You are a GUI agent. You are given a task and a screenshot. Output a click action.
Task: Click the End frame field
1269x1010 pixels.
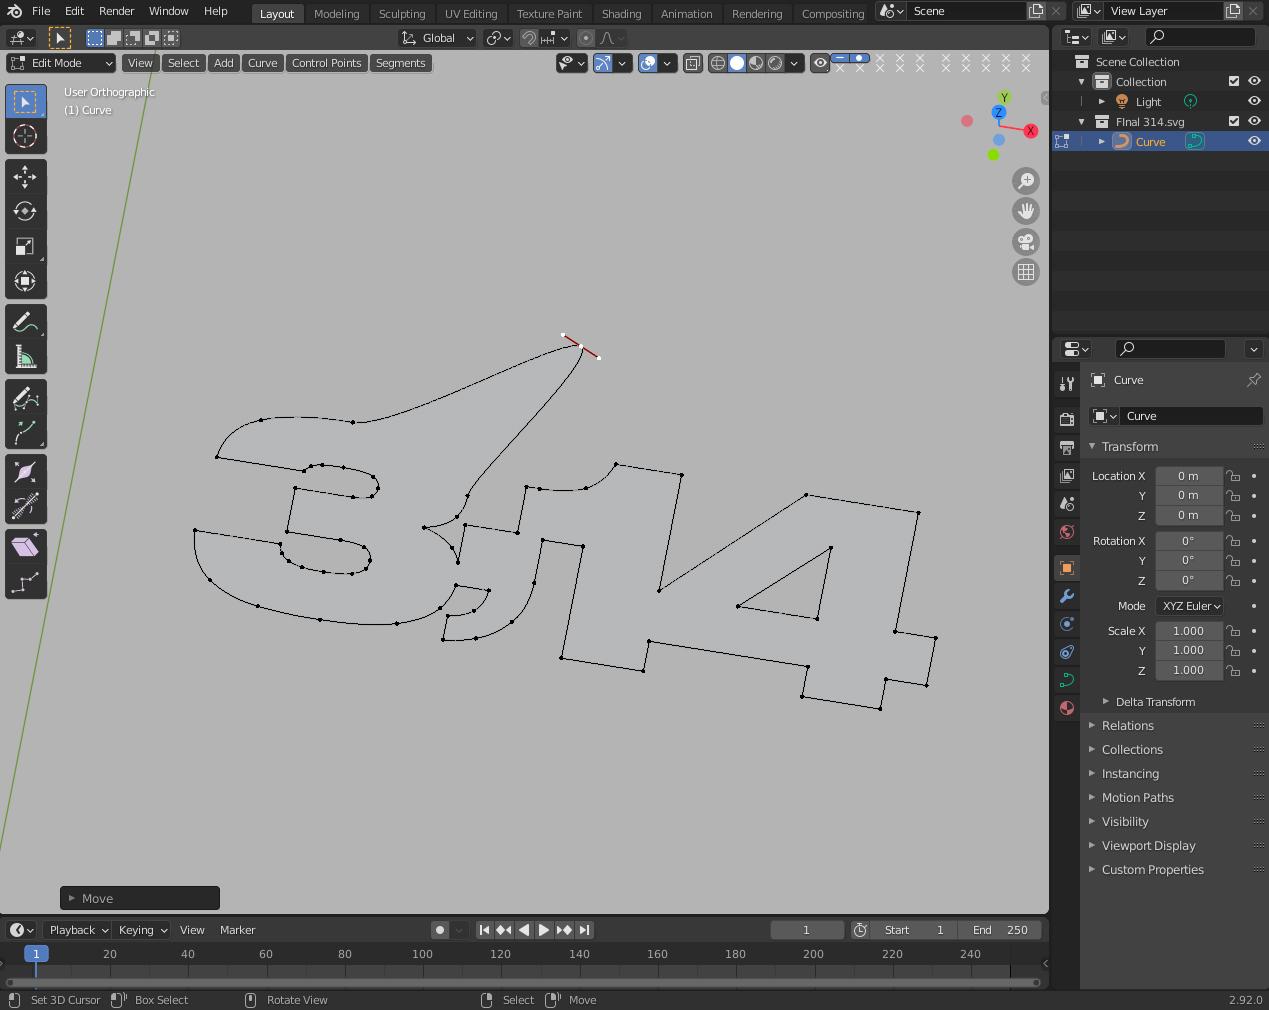point(1000,930)
